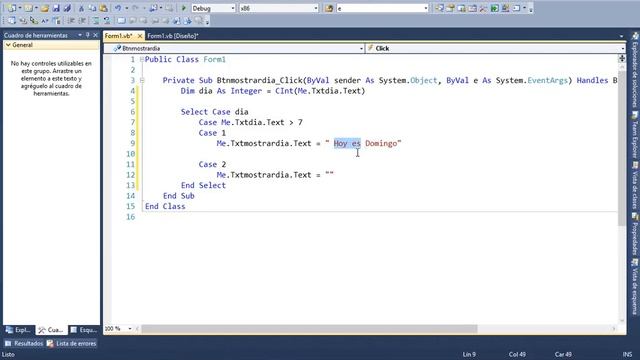Collapse the Public Class Form1 outline
The image size is (640, 360).
142,60
